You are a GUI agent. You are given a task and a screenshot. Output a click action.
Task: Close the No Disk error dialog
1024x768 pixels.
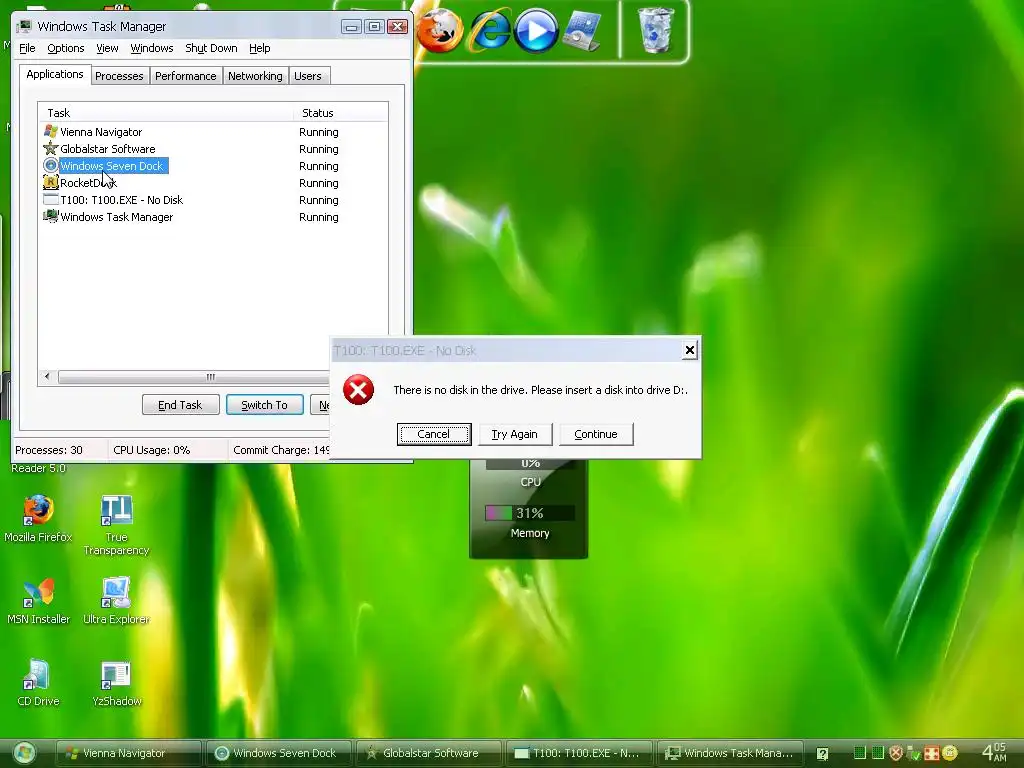690,351
